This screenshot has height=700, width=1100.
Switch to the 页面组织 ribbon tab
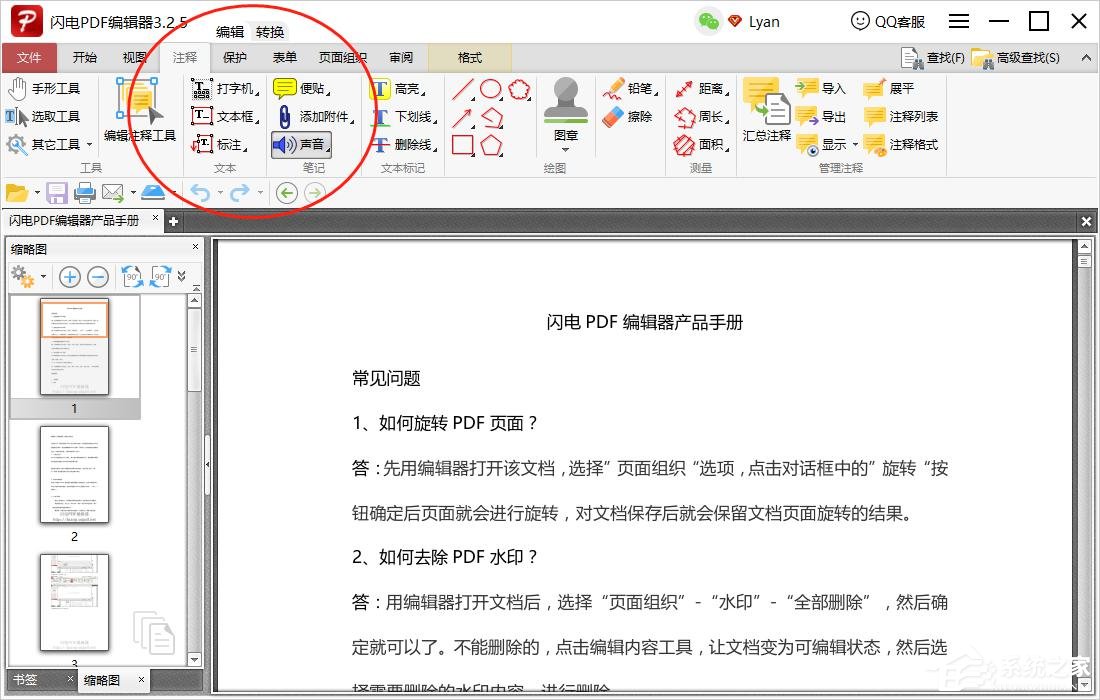point(342,57)
